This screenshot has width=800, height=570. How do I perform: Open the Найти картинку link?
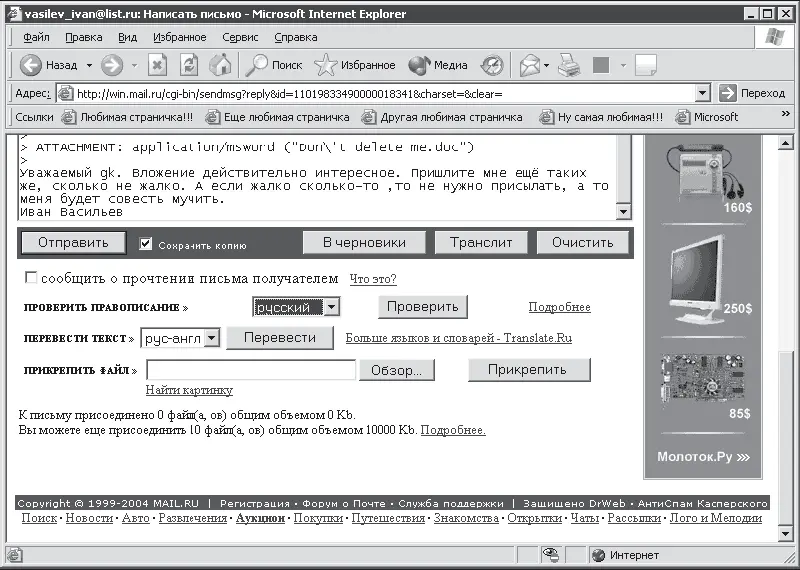(189, 390)
